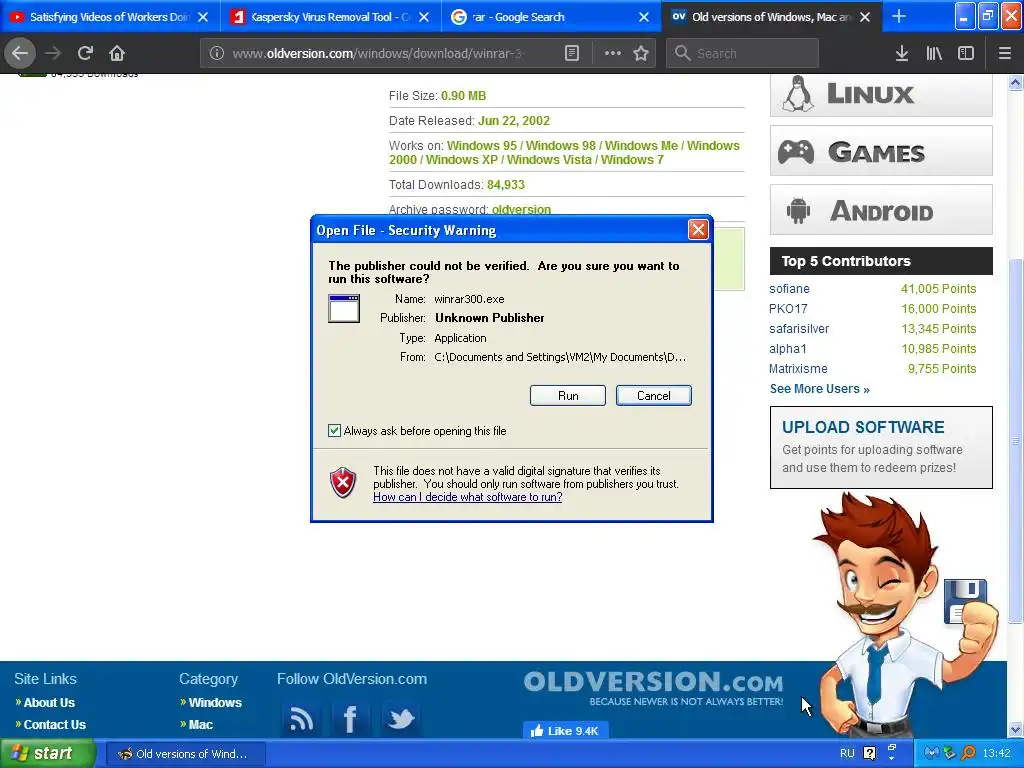
Task: Click the RU language indicator
Action: coord(847,754)
